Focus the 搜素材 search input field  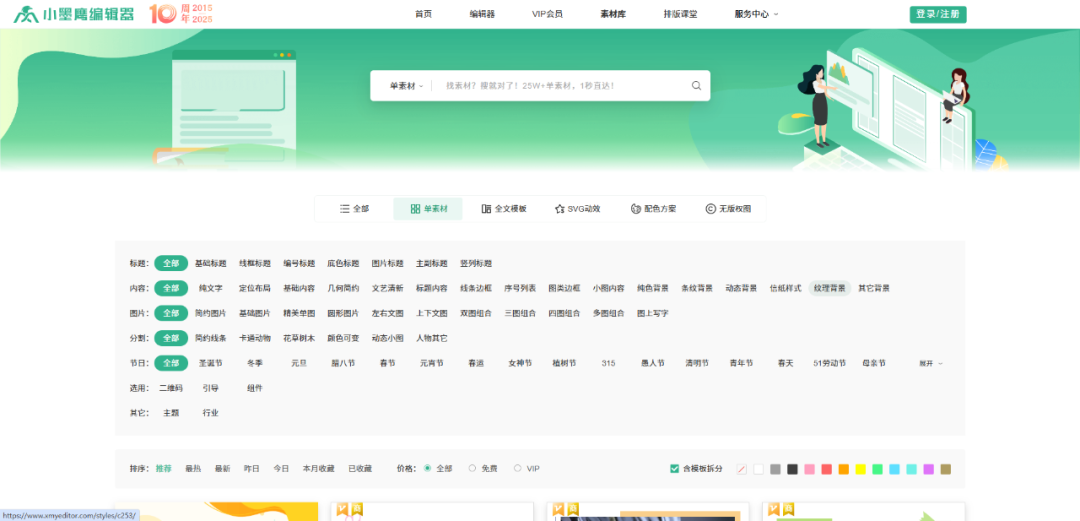tap(561, 86)
